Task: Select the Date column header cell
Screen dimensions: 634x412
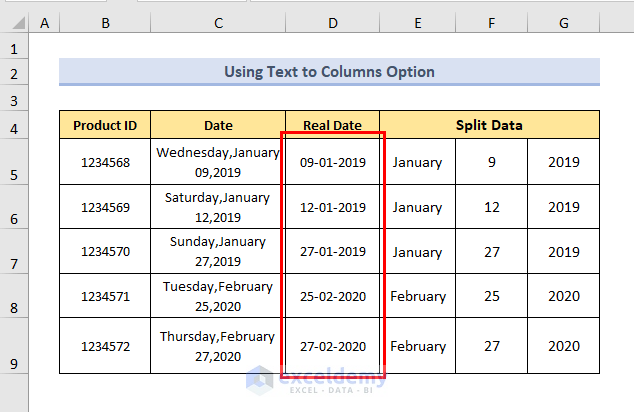Action: 218,125
